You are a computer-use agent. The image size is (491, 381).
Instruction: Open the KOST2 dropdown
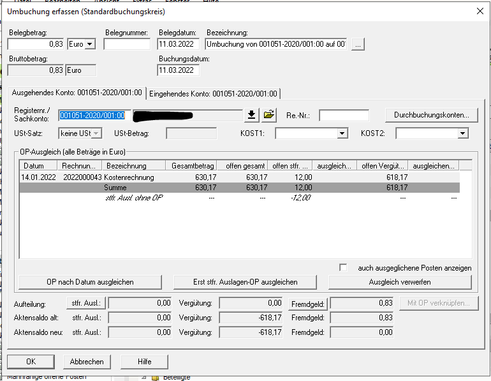462,133
